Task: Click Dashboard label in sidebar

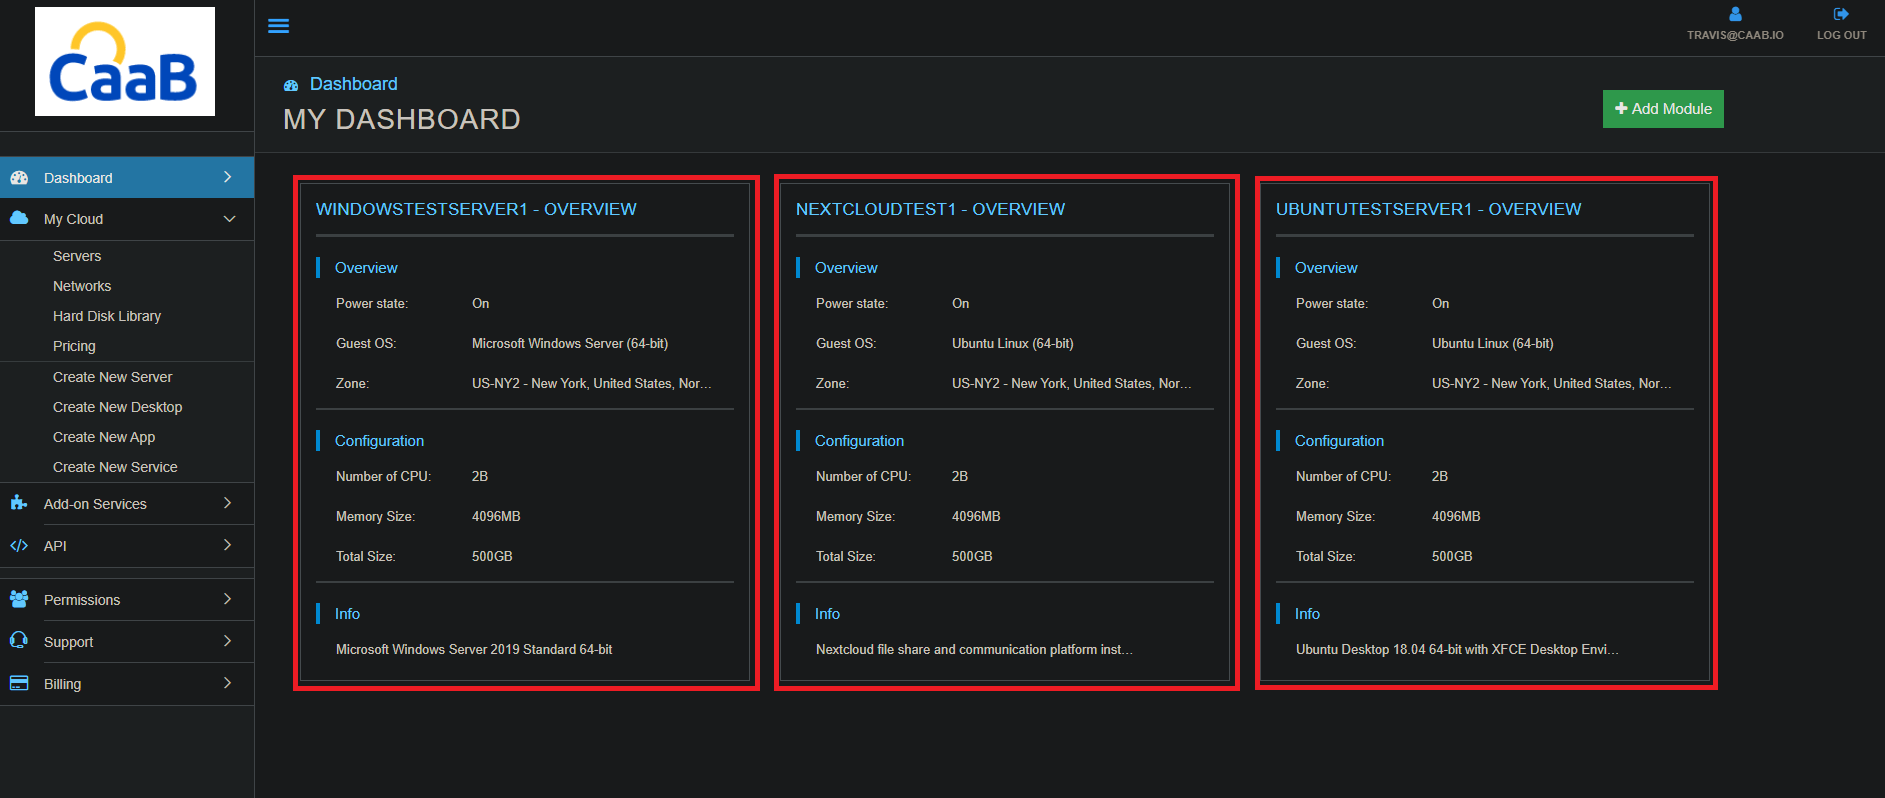Action: 78,178
